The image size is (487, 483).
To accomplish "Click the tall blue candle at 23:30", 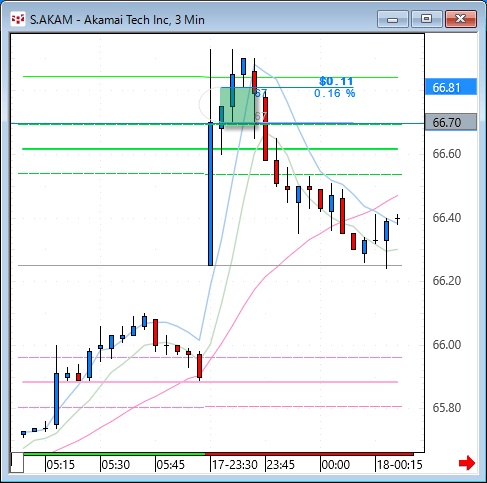I will coord(210,194).
